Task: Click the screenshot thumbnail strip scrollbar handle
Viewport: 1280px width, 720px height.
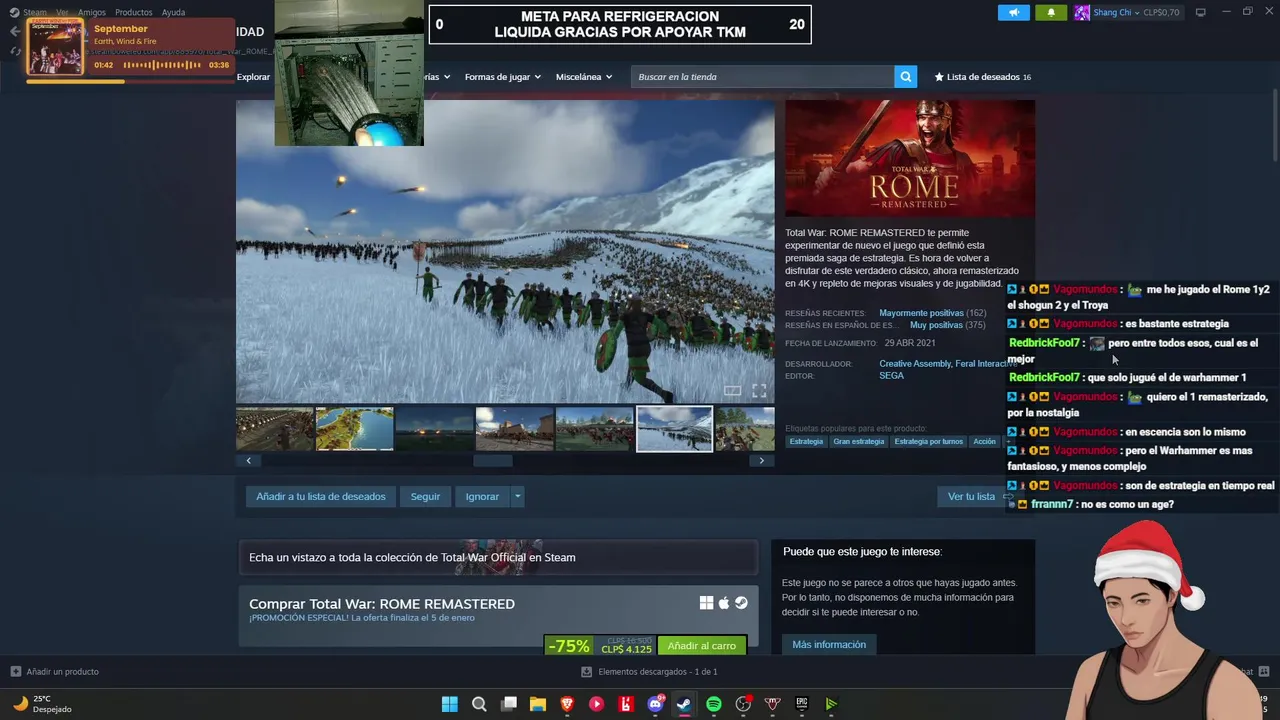Action: tap(492, 461)
